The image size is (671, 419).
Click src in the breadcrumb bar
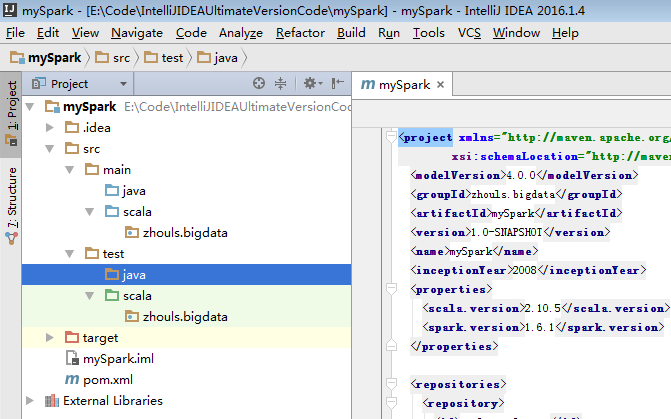(113, 58)
